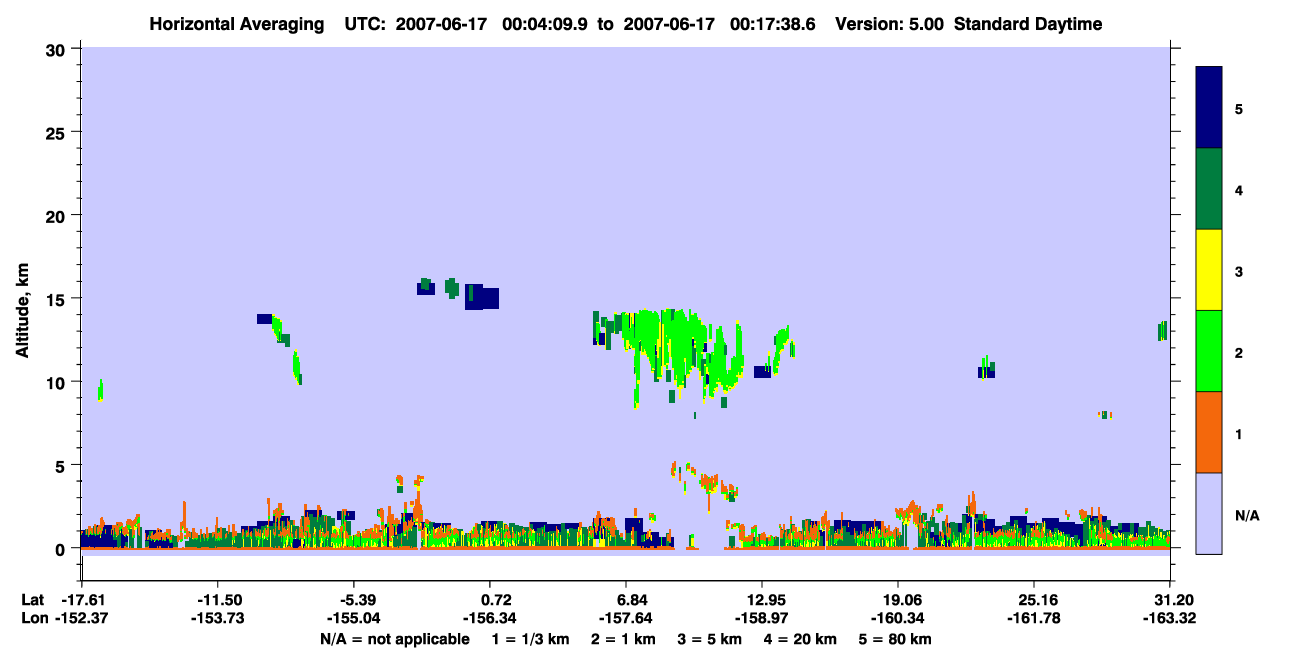Click longitude value -161.78
1300x667 pixels.
pos(1034,619)
